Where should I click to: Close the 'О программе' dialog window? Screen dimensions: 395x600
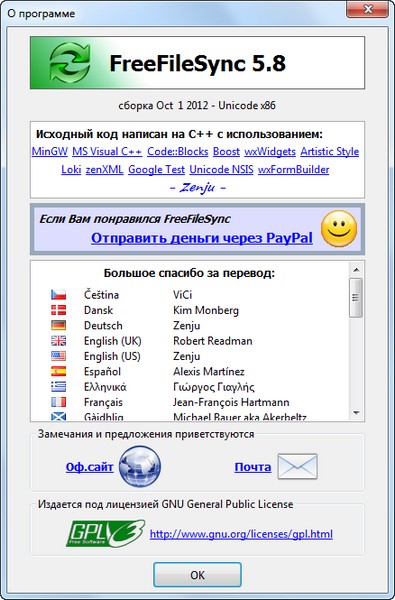(x=368, y=9)
